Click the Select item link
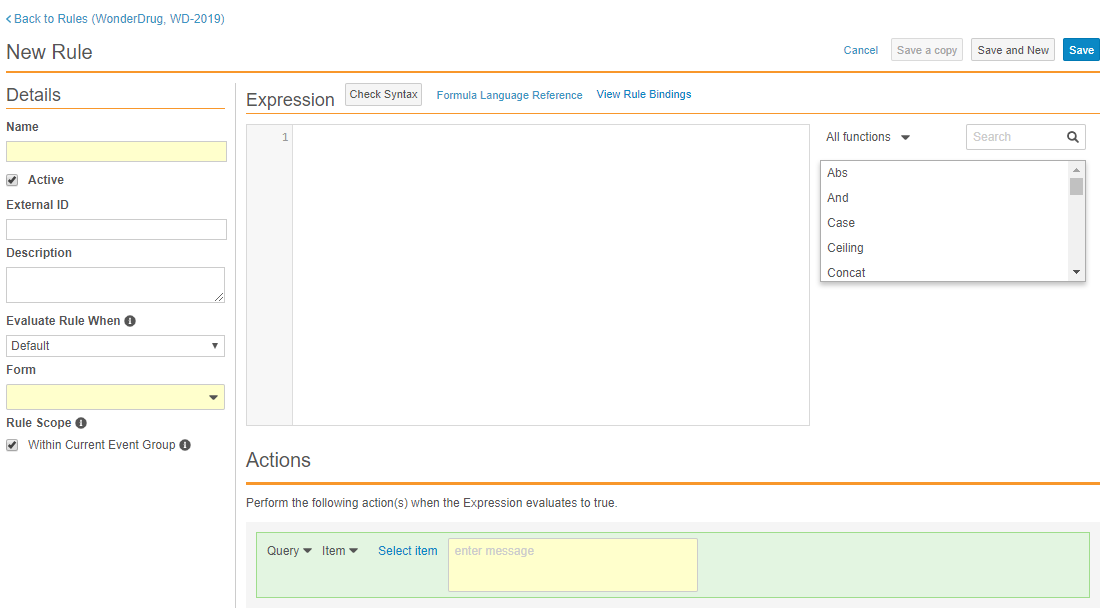Screen dimensions: 1112x612 tap(407, 551)
